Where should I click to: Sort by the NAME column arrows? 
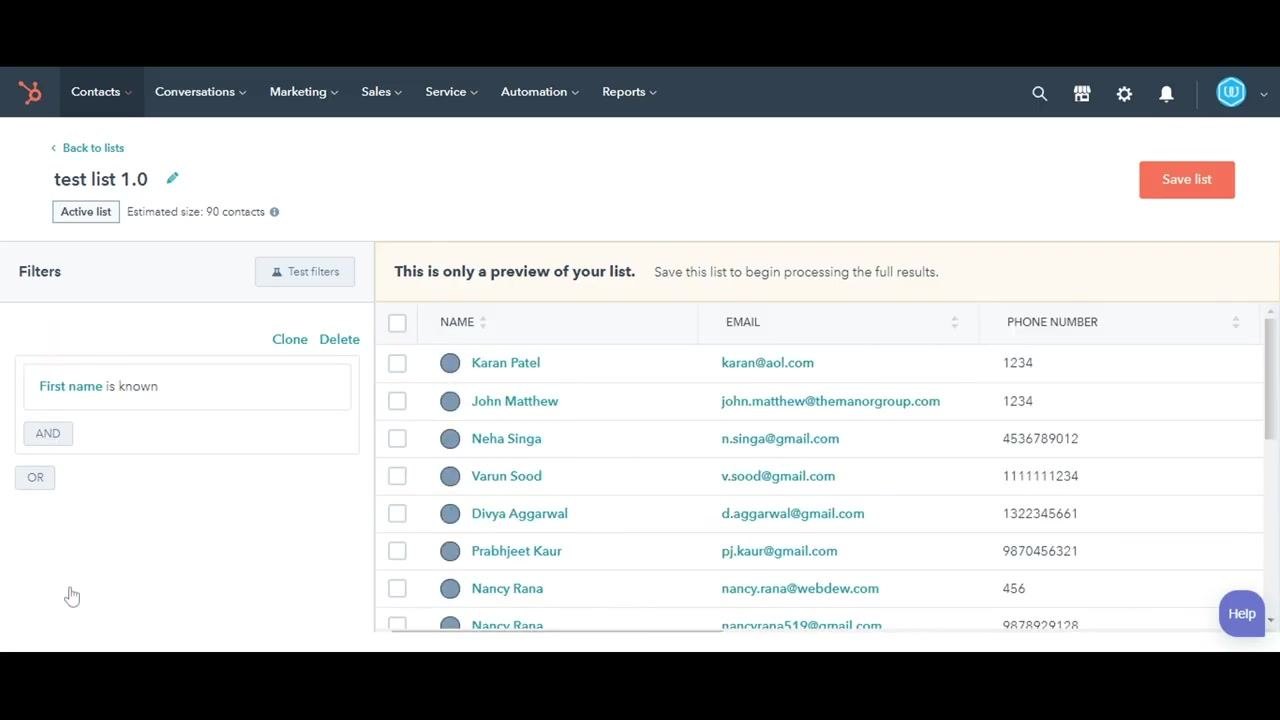pos(483,322)
